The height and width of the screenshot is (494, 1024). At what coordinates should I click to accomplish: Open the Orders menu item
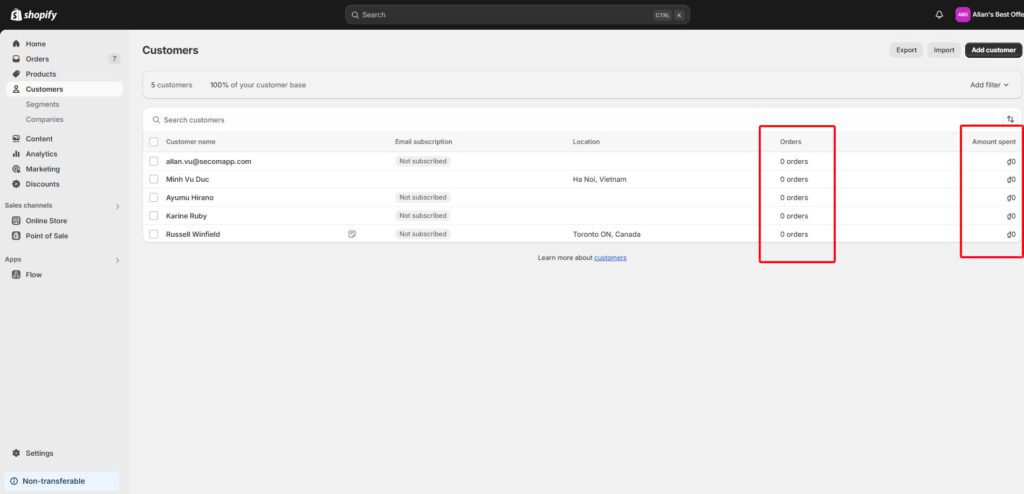(37, 59)
